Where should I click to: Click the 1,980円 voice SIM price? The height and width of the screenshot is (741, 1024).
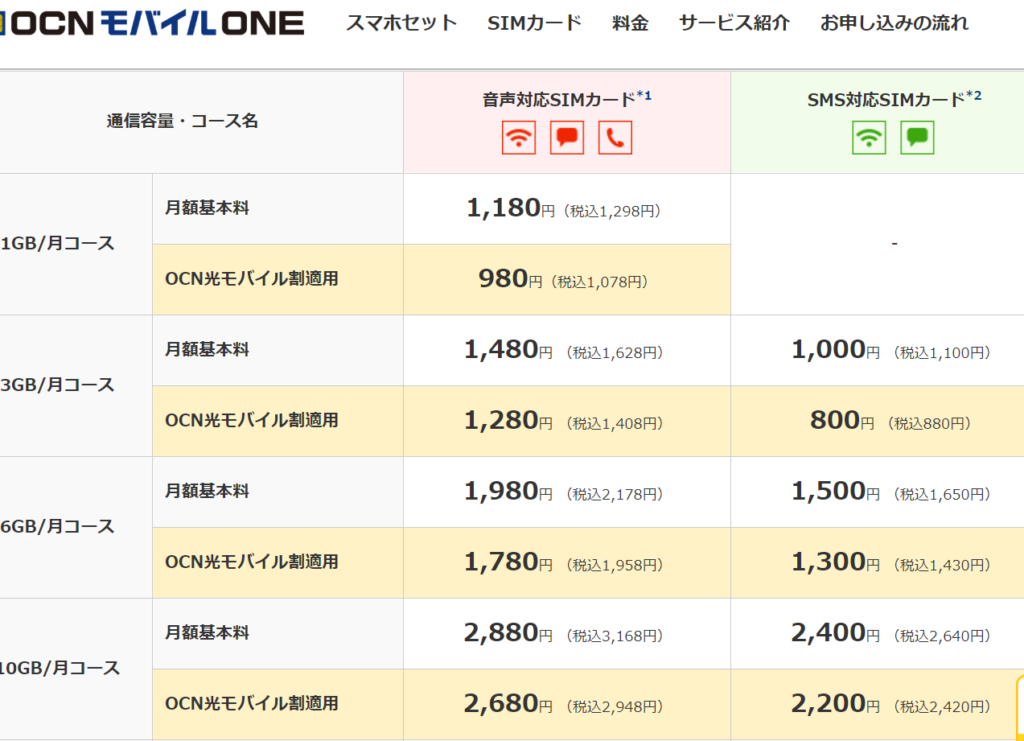(x=564, y=492)
